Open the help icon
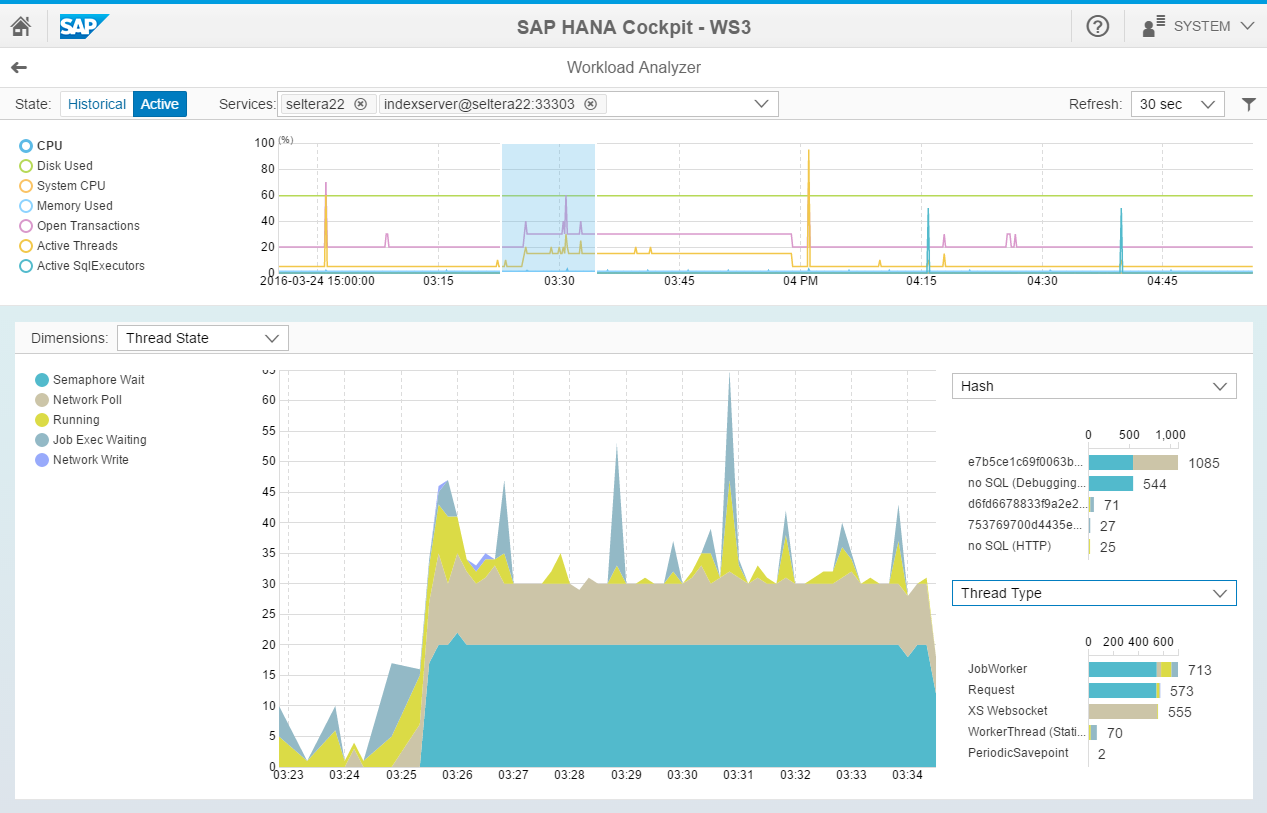The width and height of the screenshot is (1267, 813). pos(1097,26)
